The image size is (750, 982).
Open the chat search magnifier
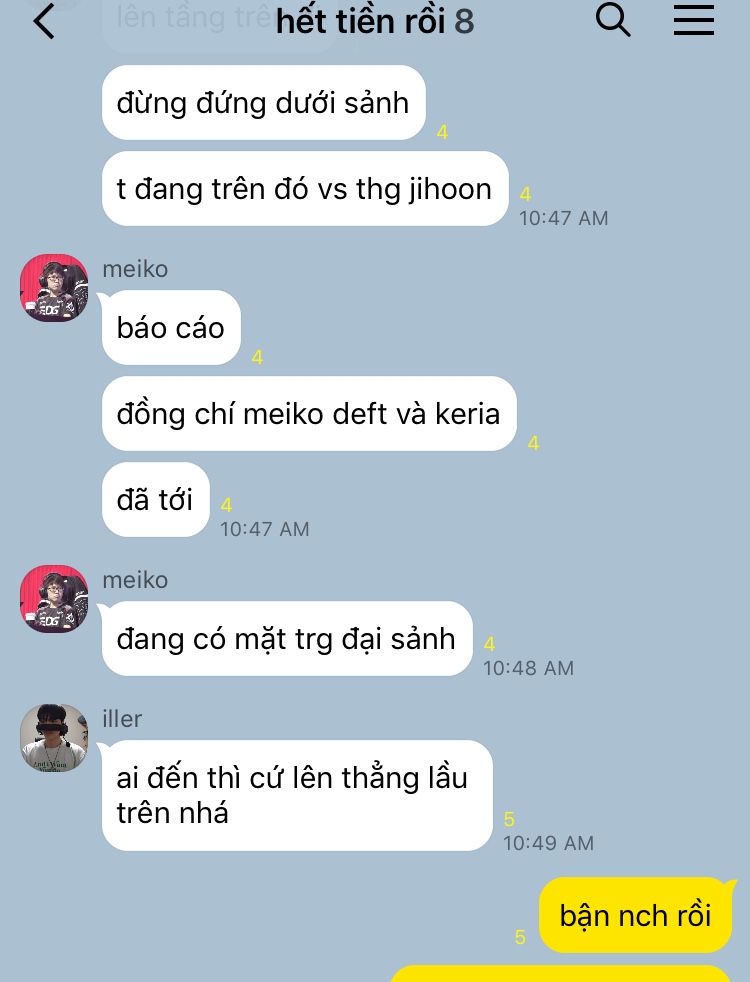[x=613, y=20]
